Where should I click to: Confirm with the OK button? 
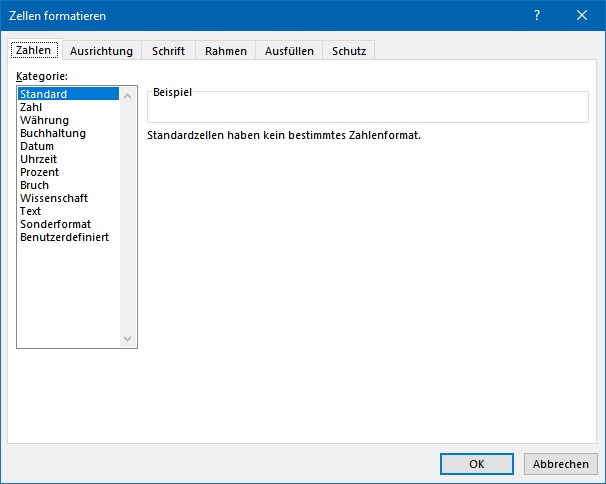click(x=477, y=464)
